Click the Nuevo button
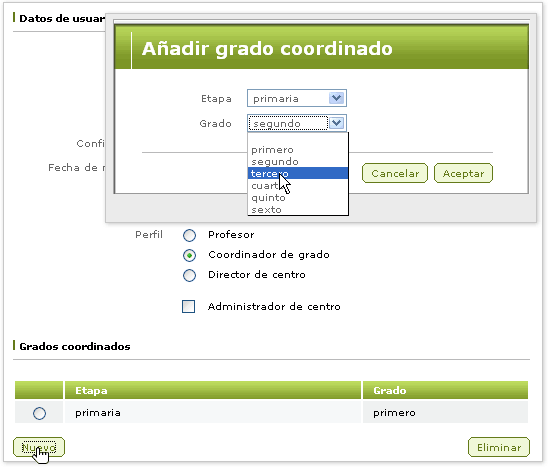Viewport: 548px width, 468px height. tap(39, 447)
